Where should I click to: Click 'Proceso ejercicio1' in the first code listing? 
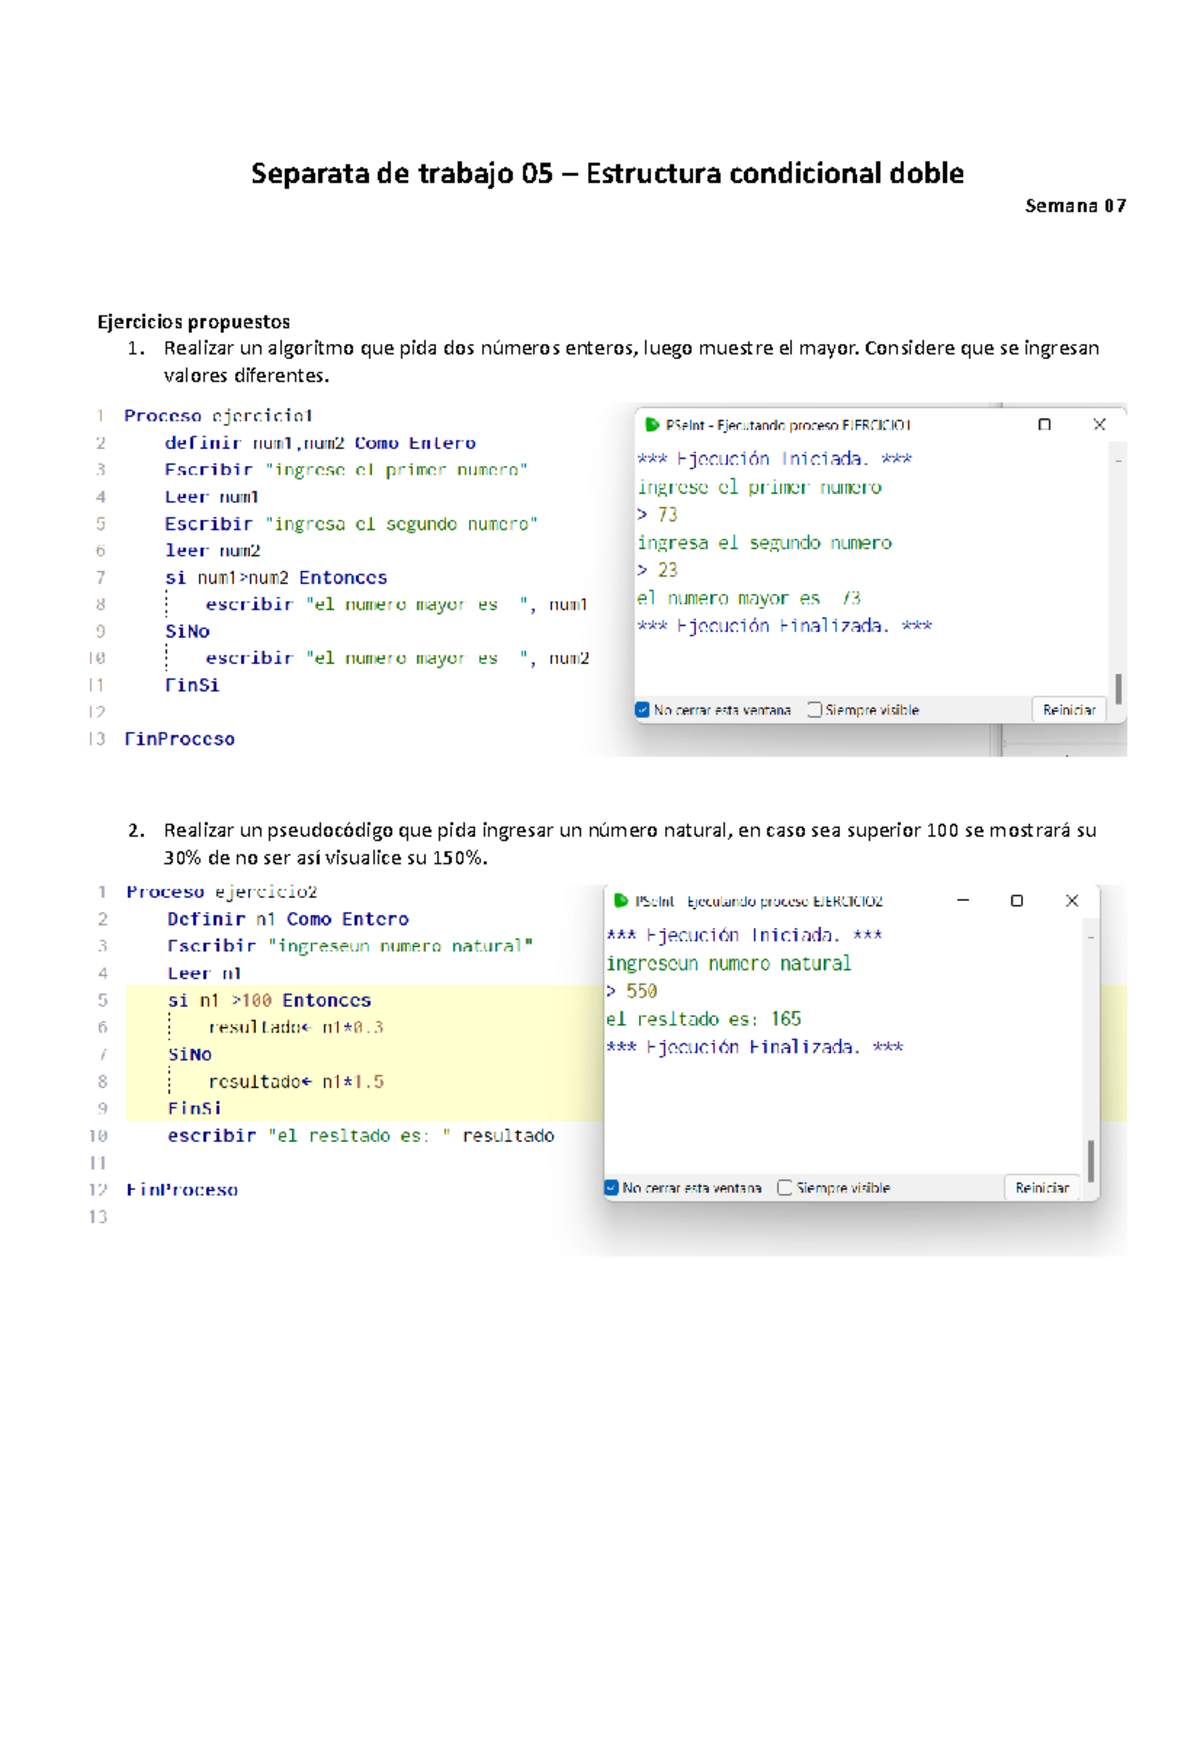point(218,416)
